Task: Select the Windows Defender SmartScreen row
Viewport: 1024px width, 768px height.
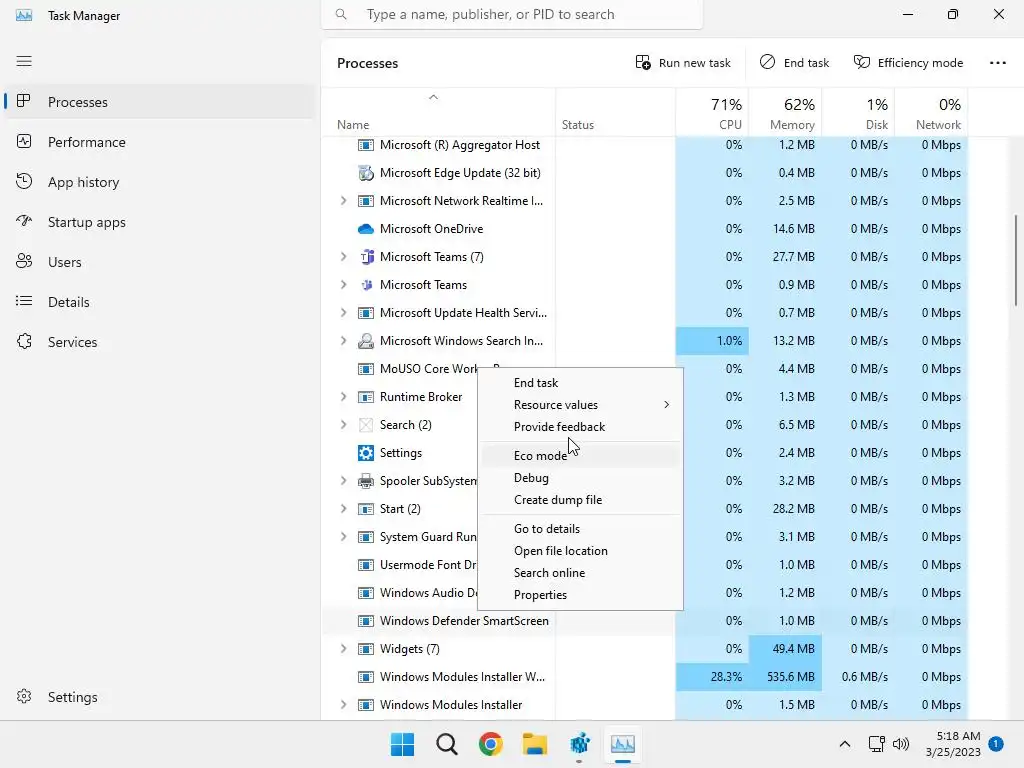Action: click(x=645, y=620)
